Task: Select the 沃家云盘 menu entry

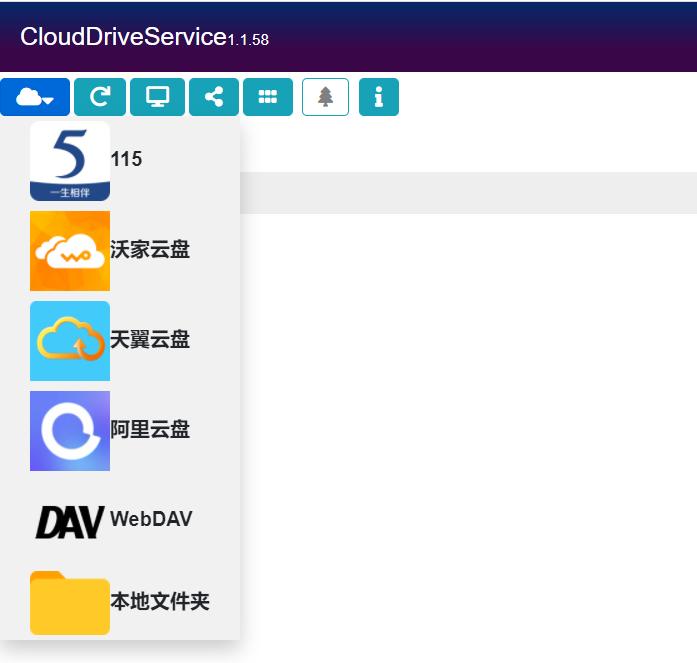Action: pos(150,250)
